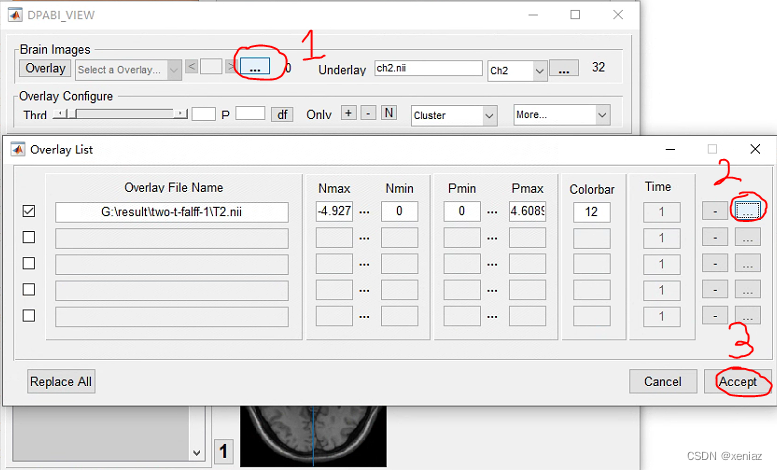Viewport: 777px width, 470px height.
Task: Click the right arrow of the Thrd slider
Action: [181, 114]
